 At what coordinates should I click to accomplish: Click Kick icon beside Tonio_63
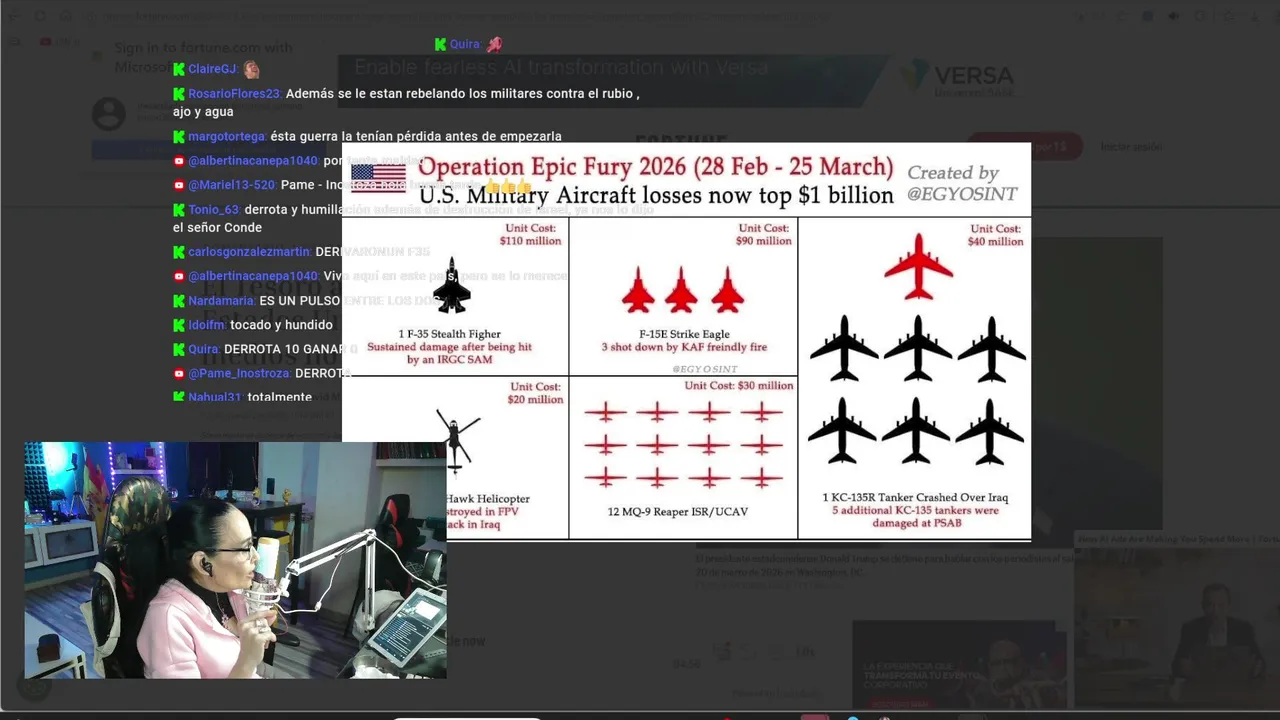(179, 210)
